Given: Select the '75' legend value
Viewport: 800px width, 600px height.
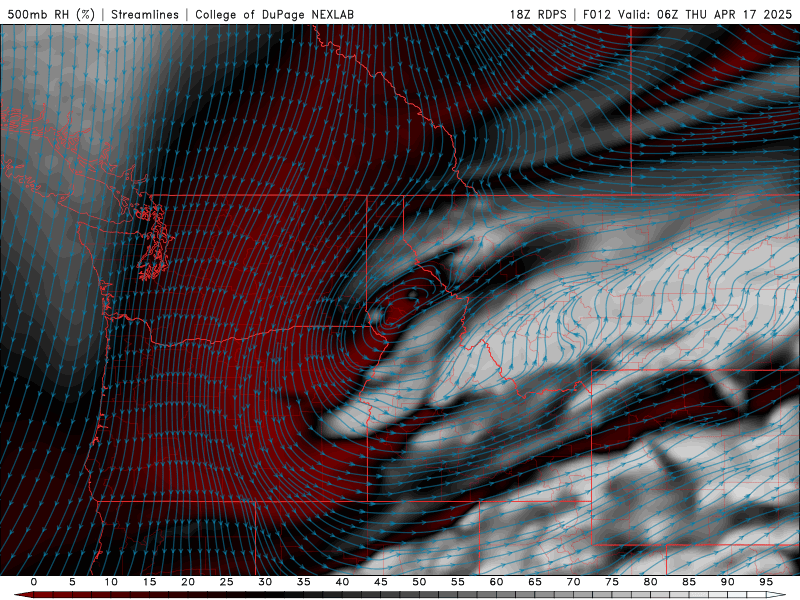Looking at the screenshot, I should click(612, 582).
